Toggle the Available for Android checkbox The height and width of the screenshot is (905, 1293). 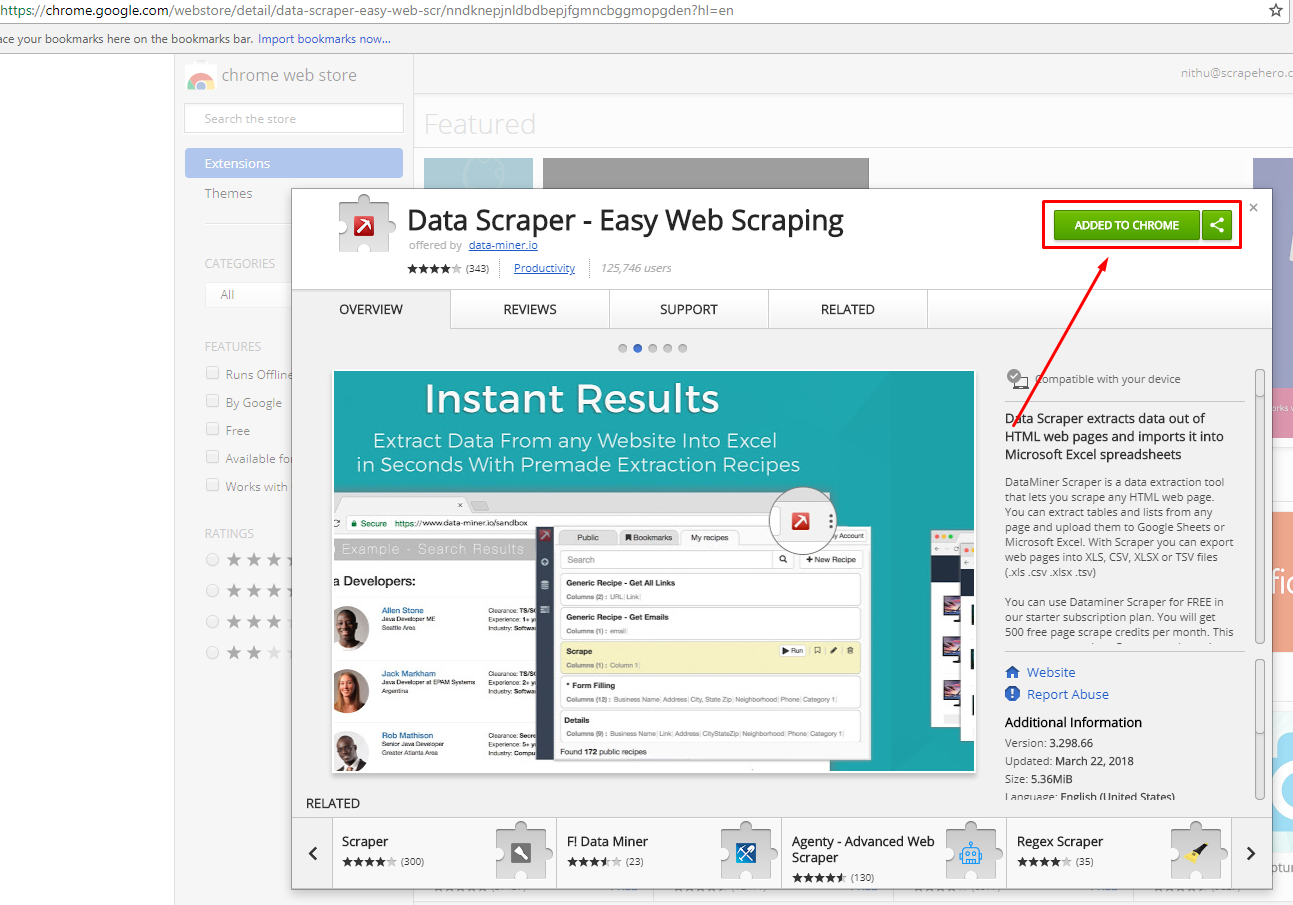tap(212, 457)
